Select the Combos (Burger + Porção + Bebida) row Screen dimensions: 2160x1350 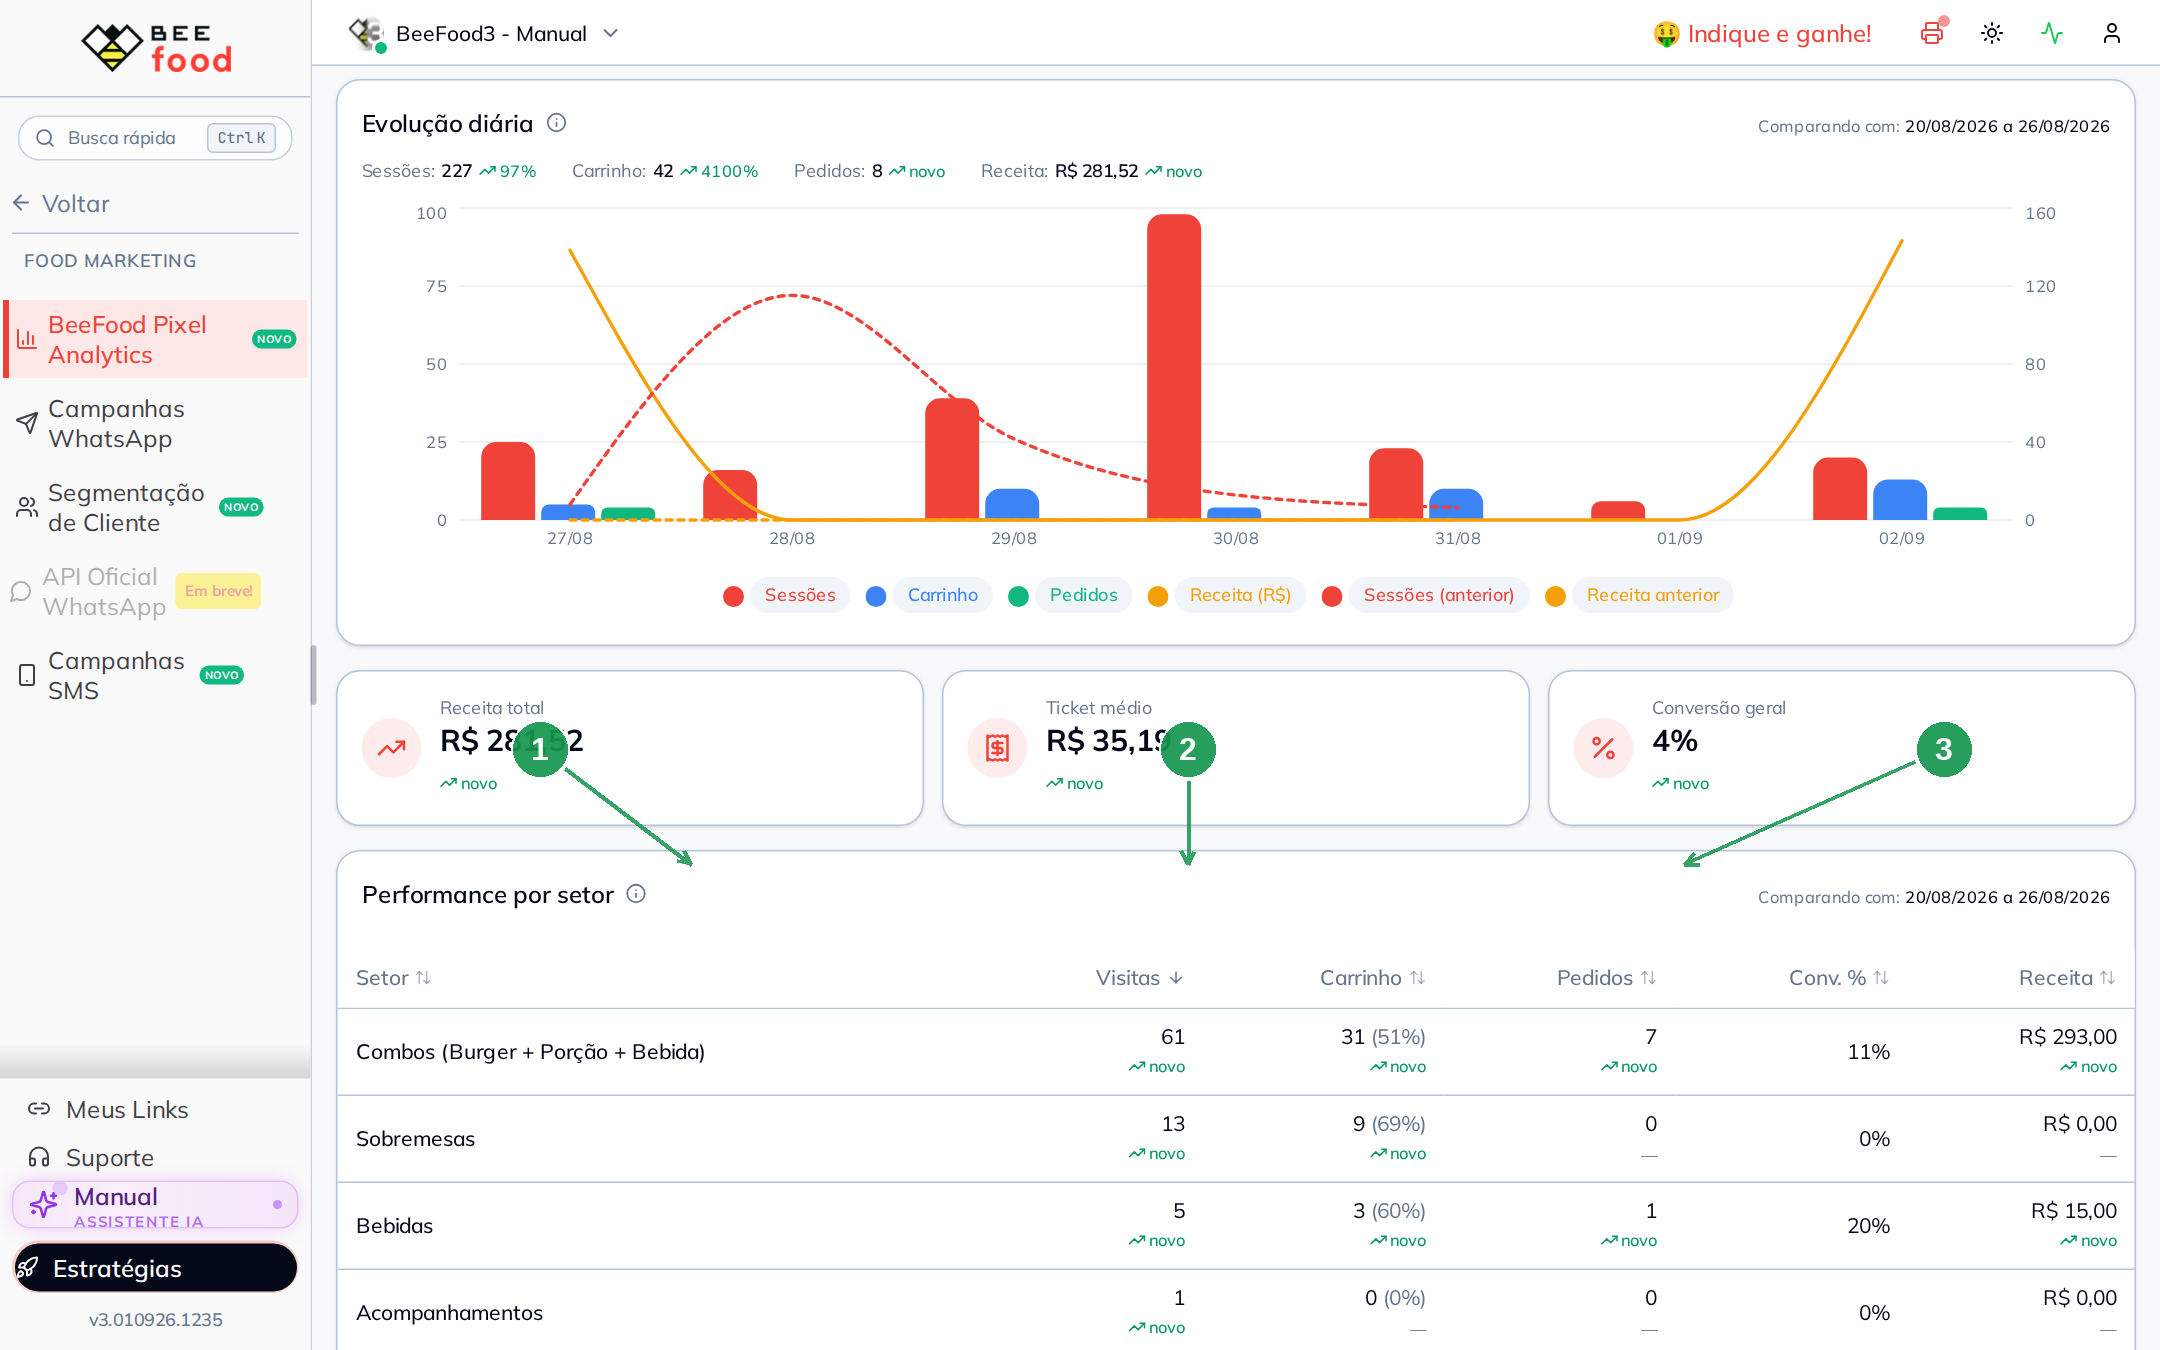click(1236, 1052)
